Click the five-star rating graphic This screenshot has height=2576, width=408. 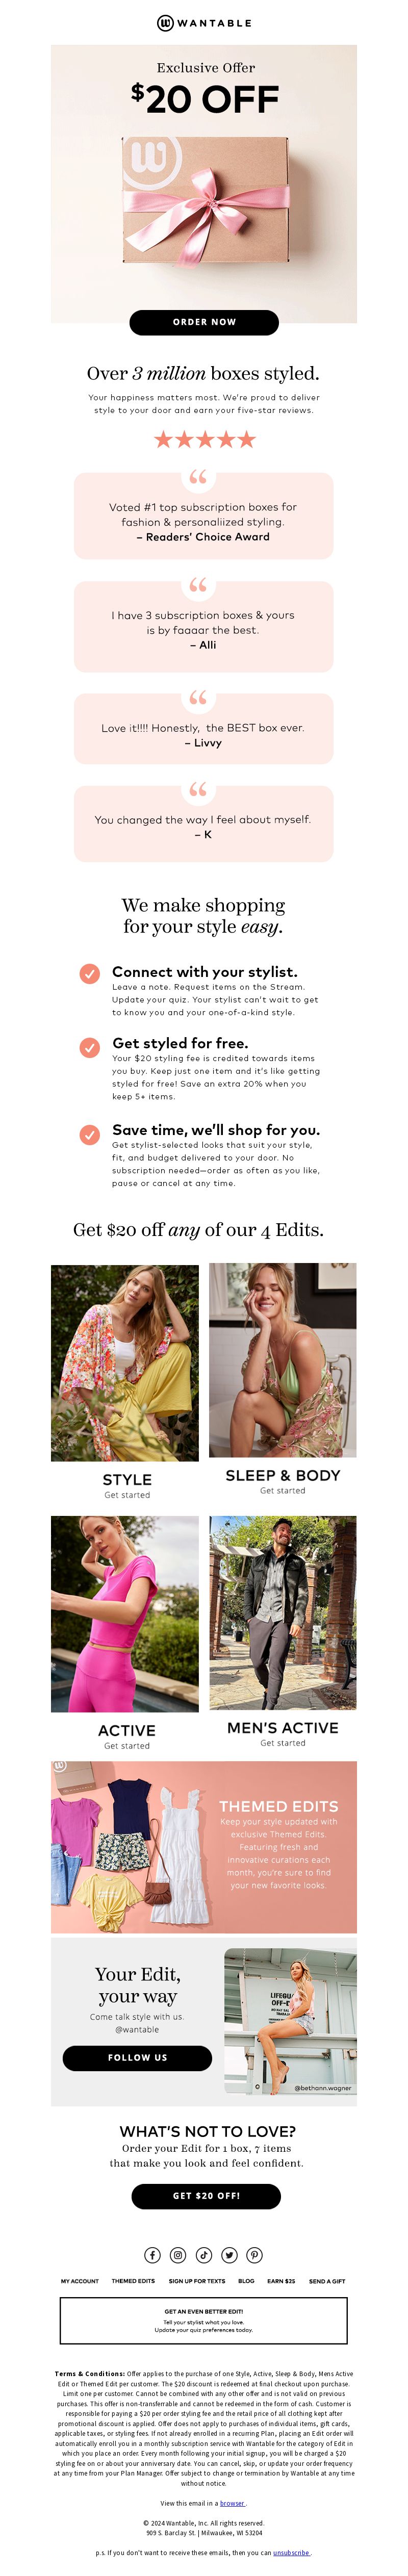[x=204, y=439]
